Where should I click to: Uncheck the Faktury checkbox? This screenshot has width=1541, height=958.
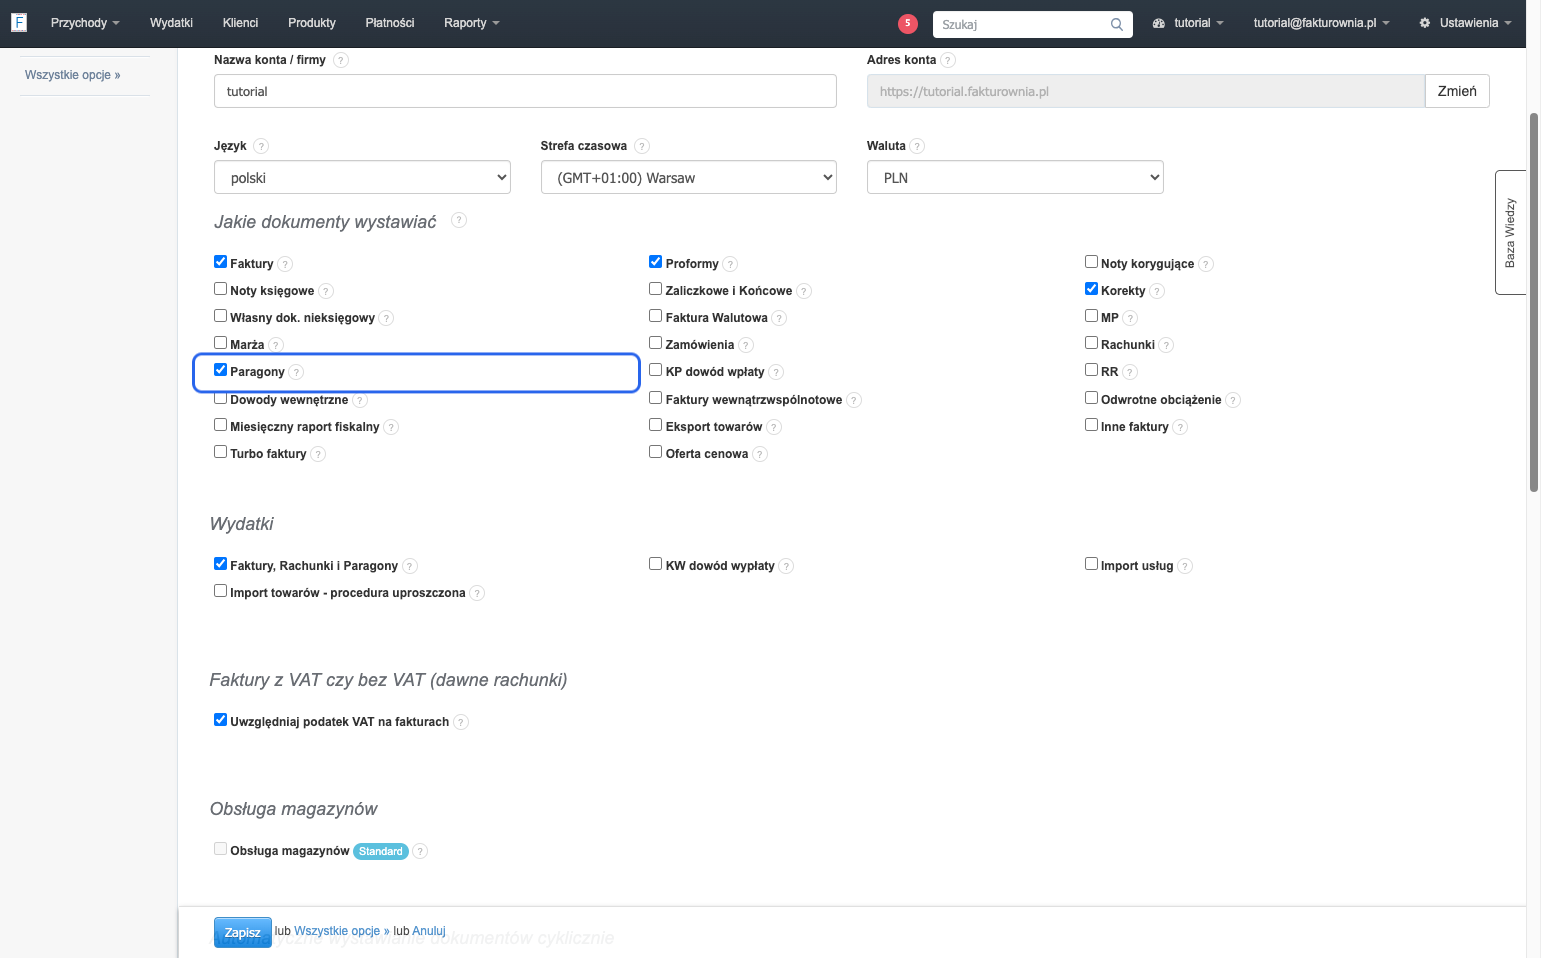221,262
